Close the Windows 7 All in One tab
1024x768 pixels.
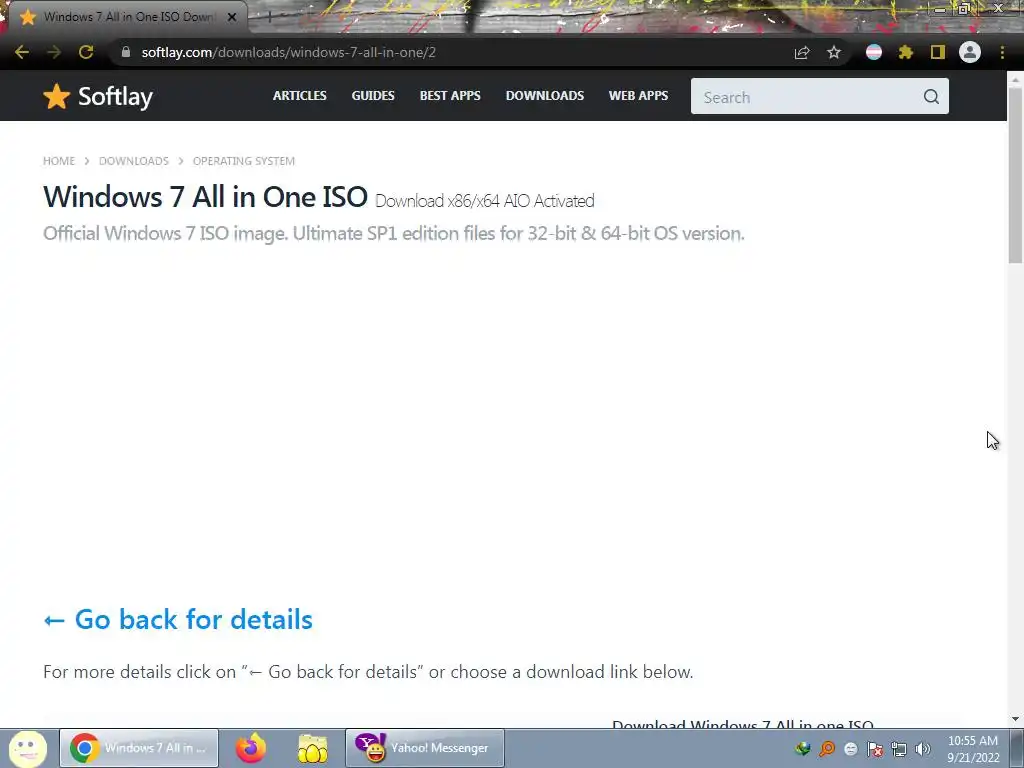point(232,17)
